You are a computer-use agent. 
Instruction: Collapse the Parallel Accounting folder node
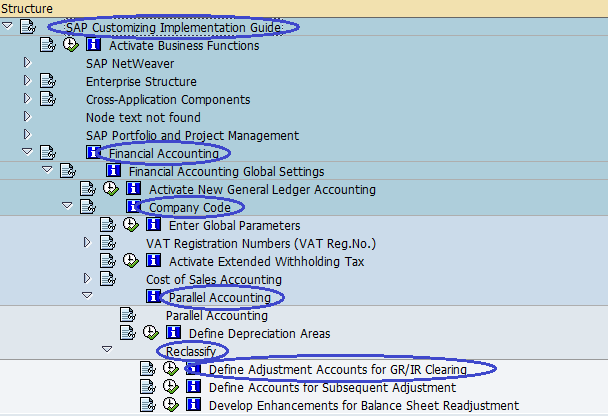tap(87, 296)
